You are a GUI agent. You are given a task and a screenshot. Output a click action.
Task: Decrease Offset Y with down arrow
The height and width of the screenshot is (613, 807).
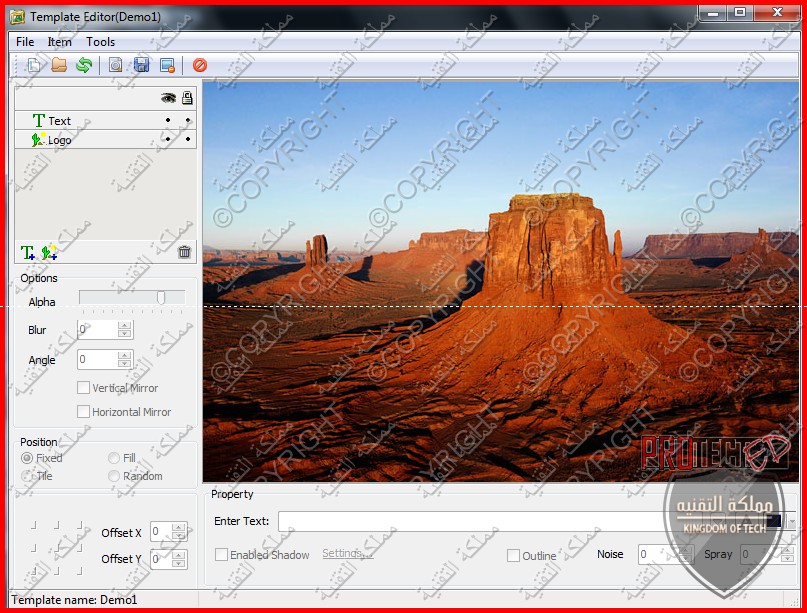tap(179, 563)
